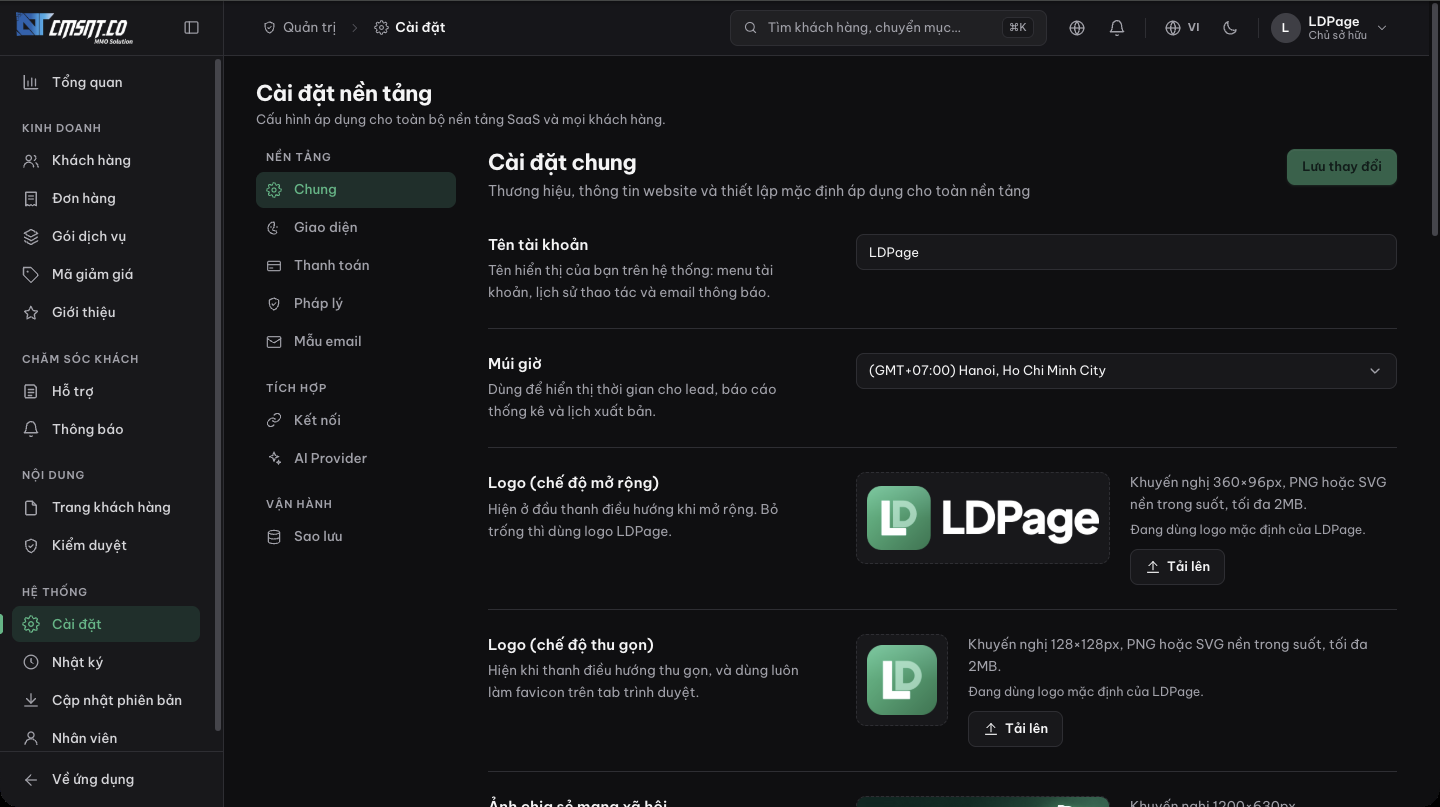Collapse the sidebar with the panel icon

[192, 28]
